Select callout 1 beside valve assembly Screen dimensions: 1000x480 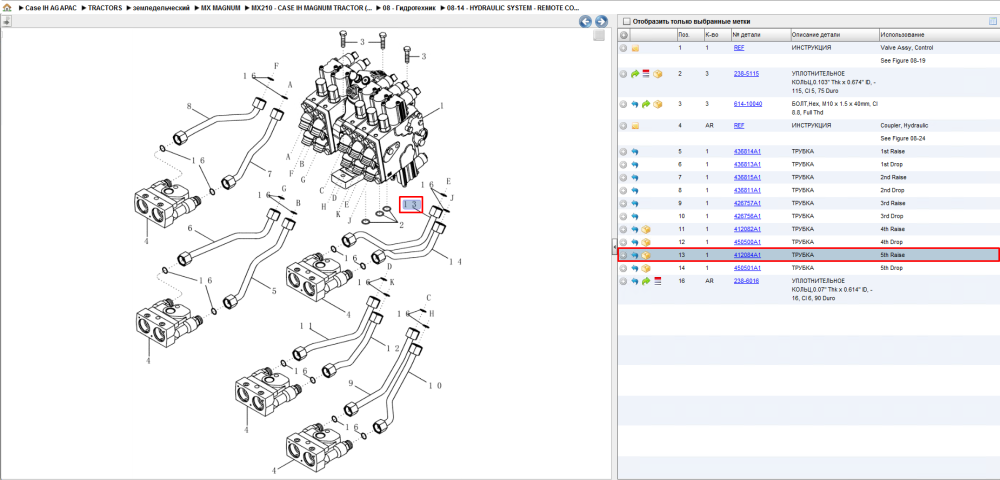pyautogui.click(x=441, y=106)
